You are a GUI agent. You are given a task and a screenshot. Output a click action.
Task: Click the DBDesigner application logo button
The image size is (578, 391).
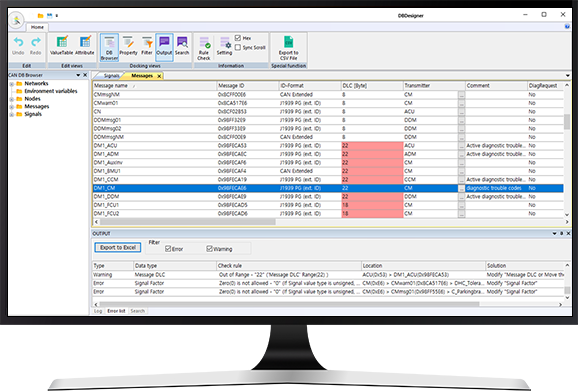16,20
